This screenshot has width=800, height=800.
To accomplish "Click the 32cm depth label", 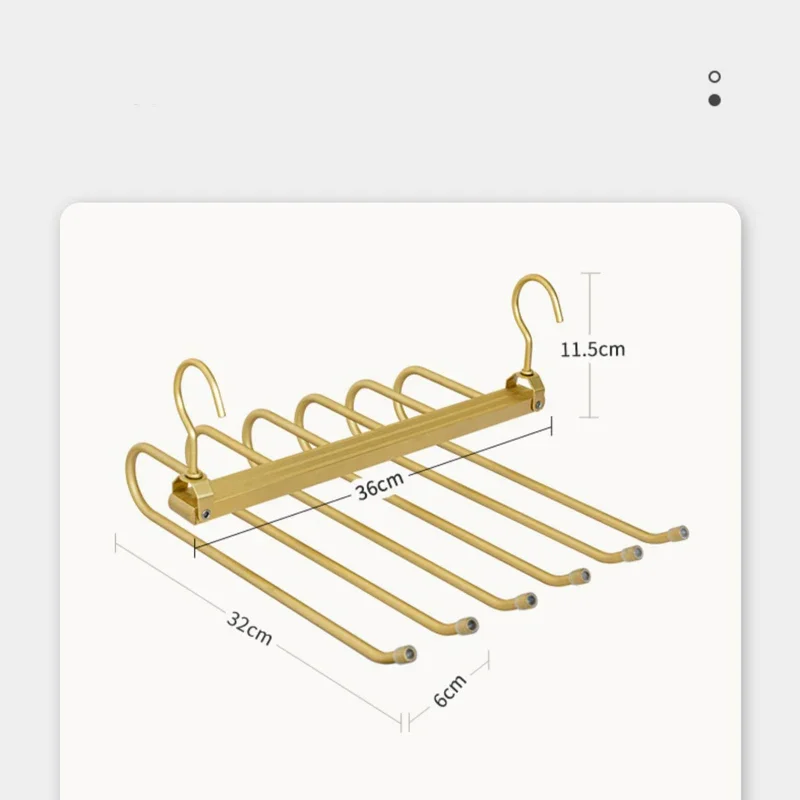I will (x=249, y=628).
